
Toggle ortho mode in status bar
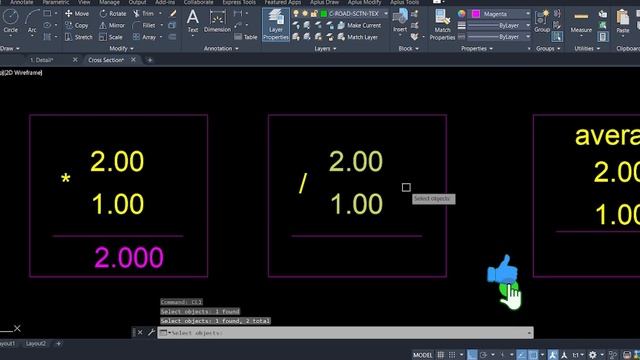[472, 355]
